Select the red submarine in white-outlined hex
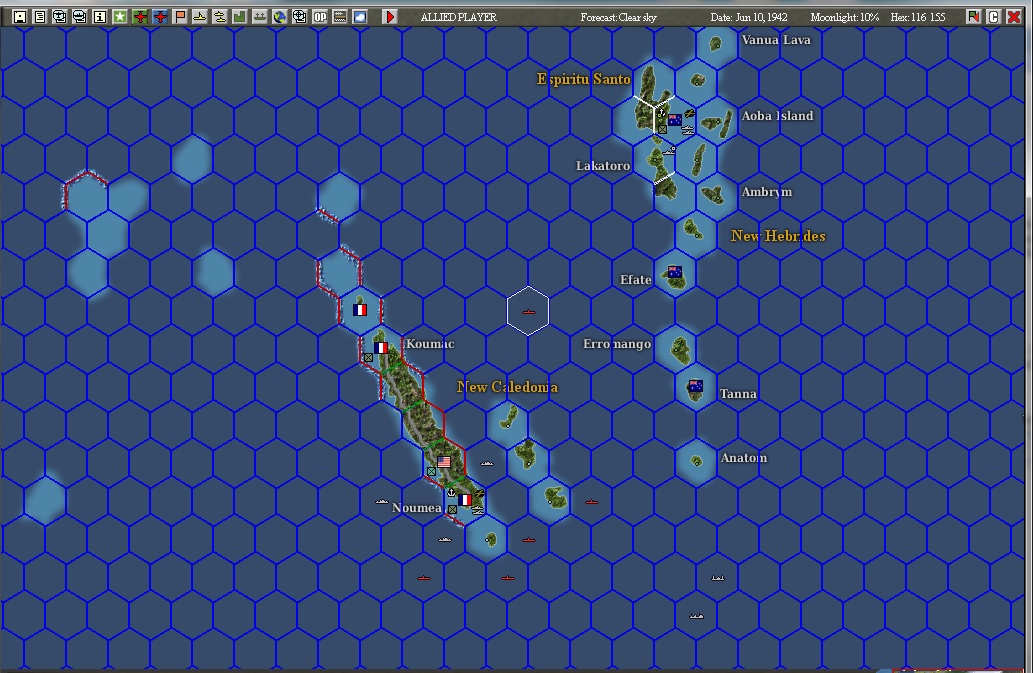This screenshot has height=673, width=1033. coord(528,311)
